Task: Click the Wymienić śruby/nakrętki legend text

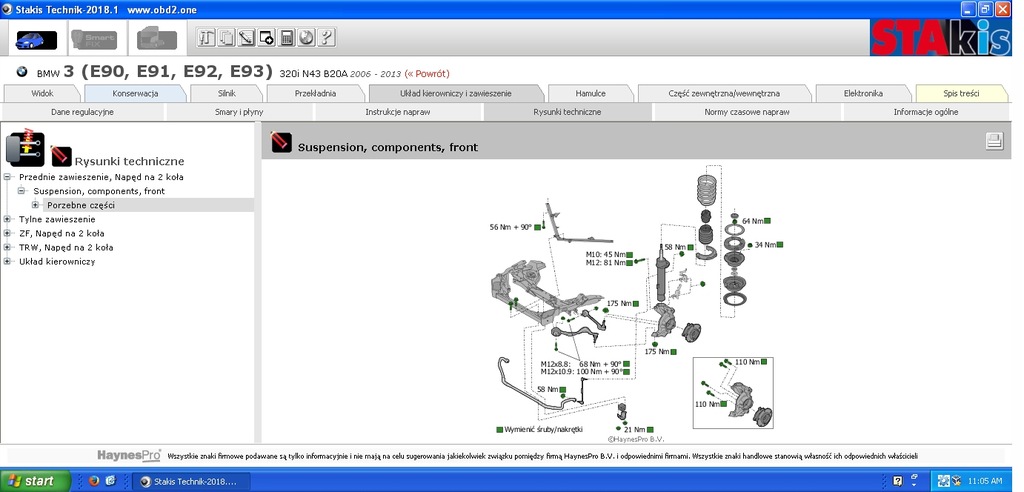Action: (x=543, y=429)
